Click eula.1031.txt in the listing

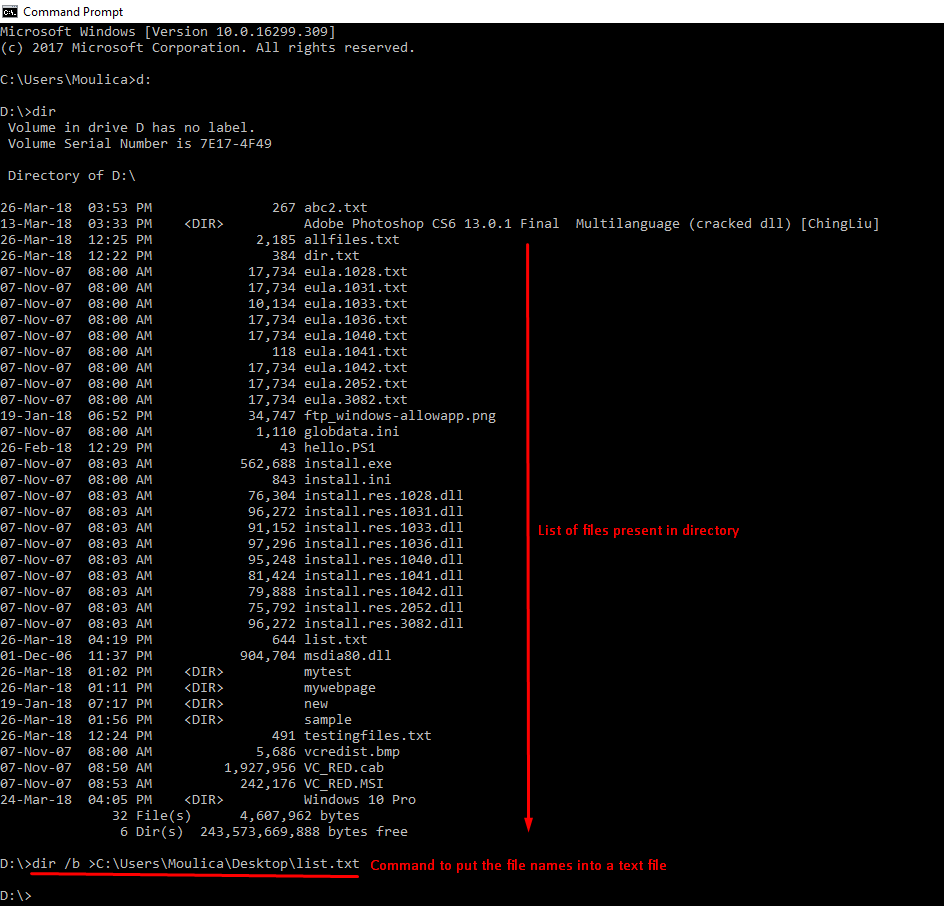[x=355, y=288]
